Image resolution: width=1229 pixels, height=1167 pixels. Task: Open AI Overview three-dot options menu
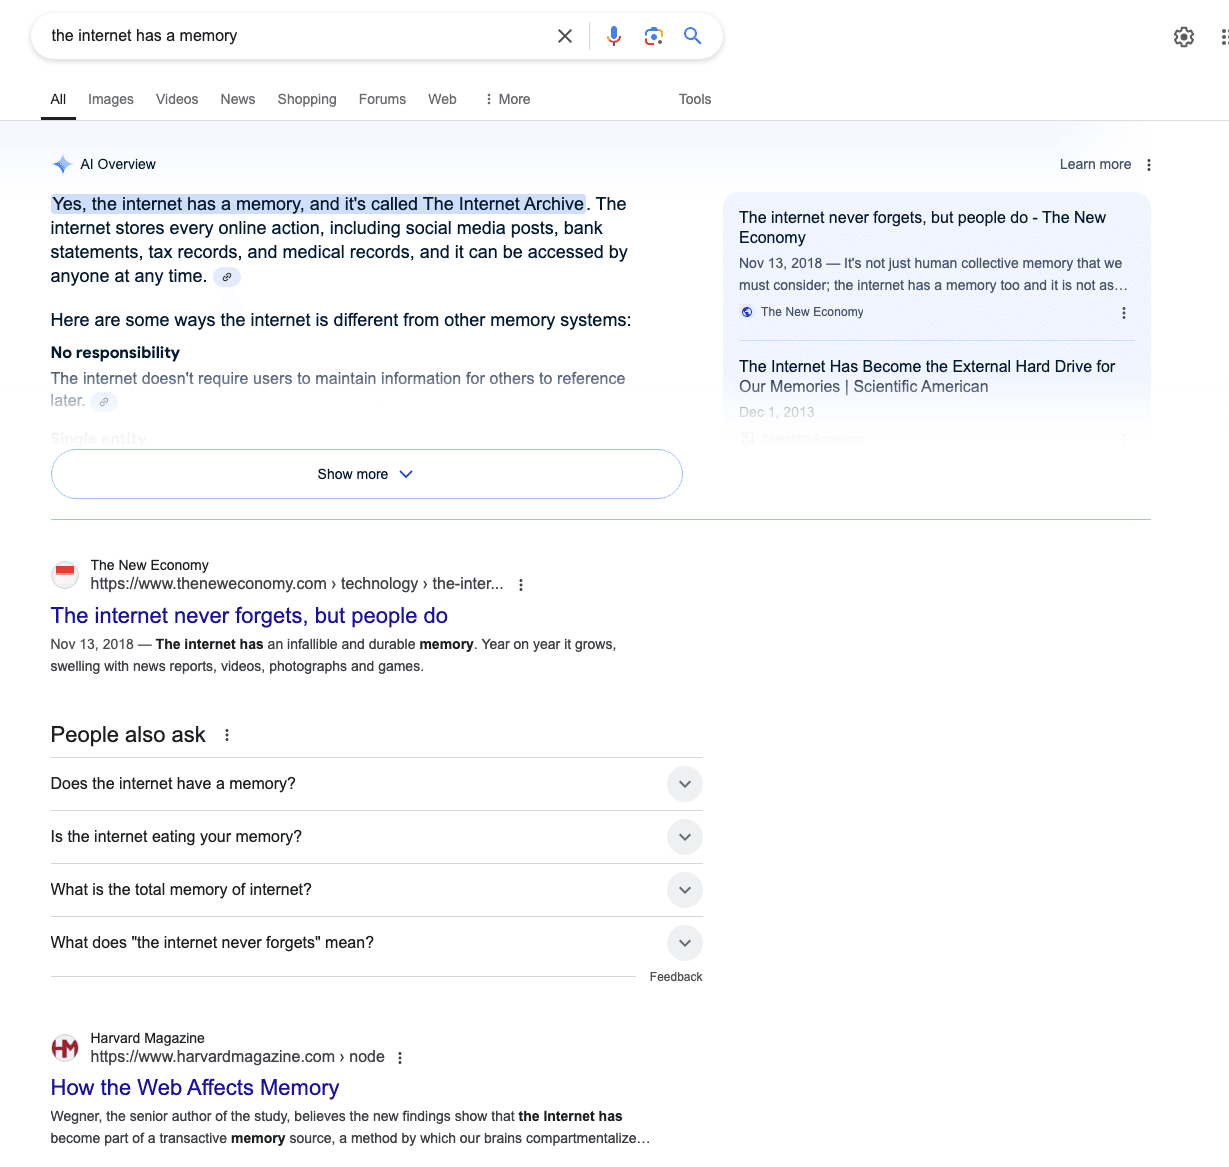click(1149, 165)
